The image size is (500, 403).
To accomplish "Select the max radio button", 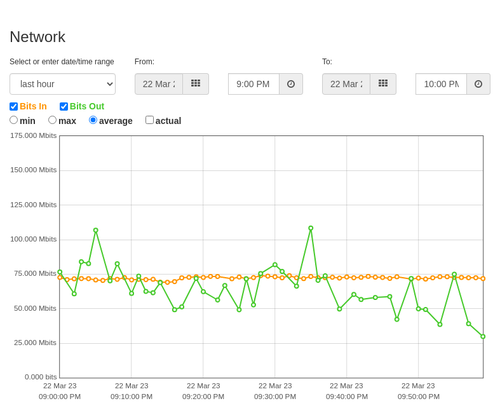I will [52, 120].
